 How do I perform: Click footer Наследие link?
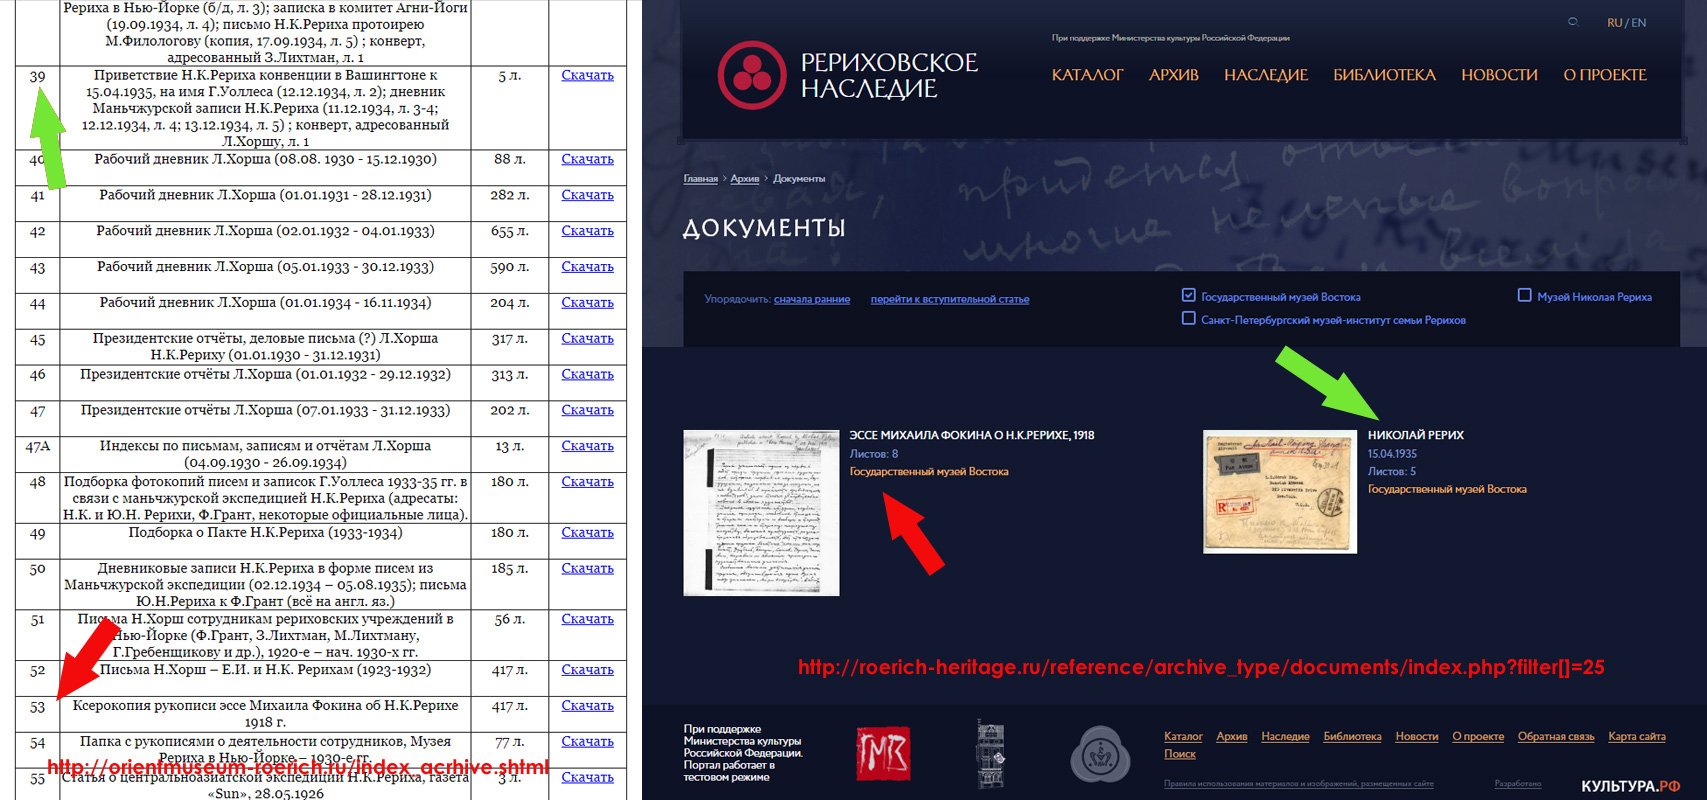click(x=1285, y=736)
